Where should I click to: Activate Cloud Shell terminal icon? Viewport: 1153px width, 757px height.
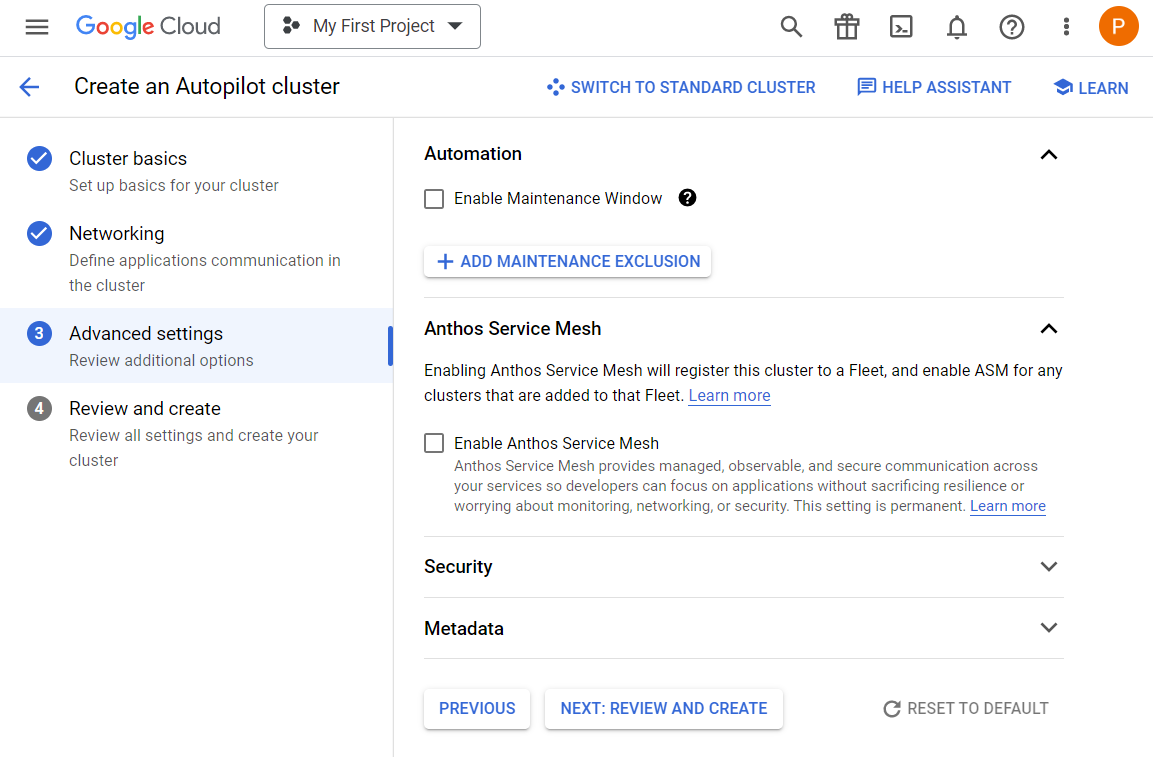click(x=901, y=27)
